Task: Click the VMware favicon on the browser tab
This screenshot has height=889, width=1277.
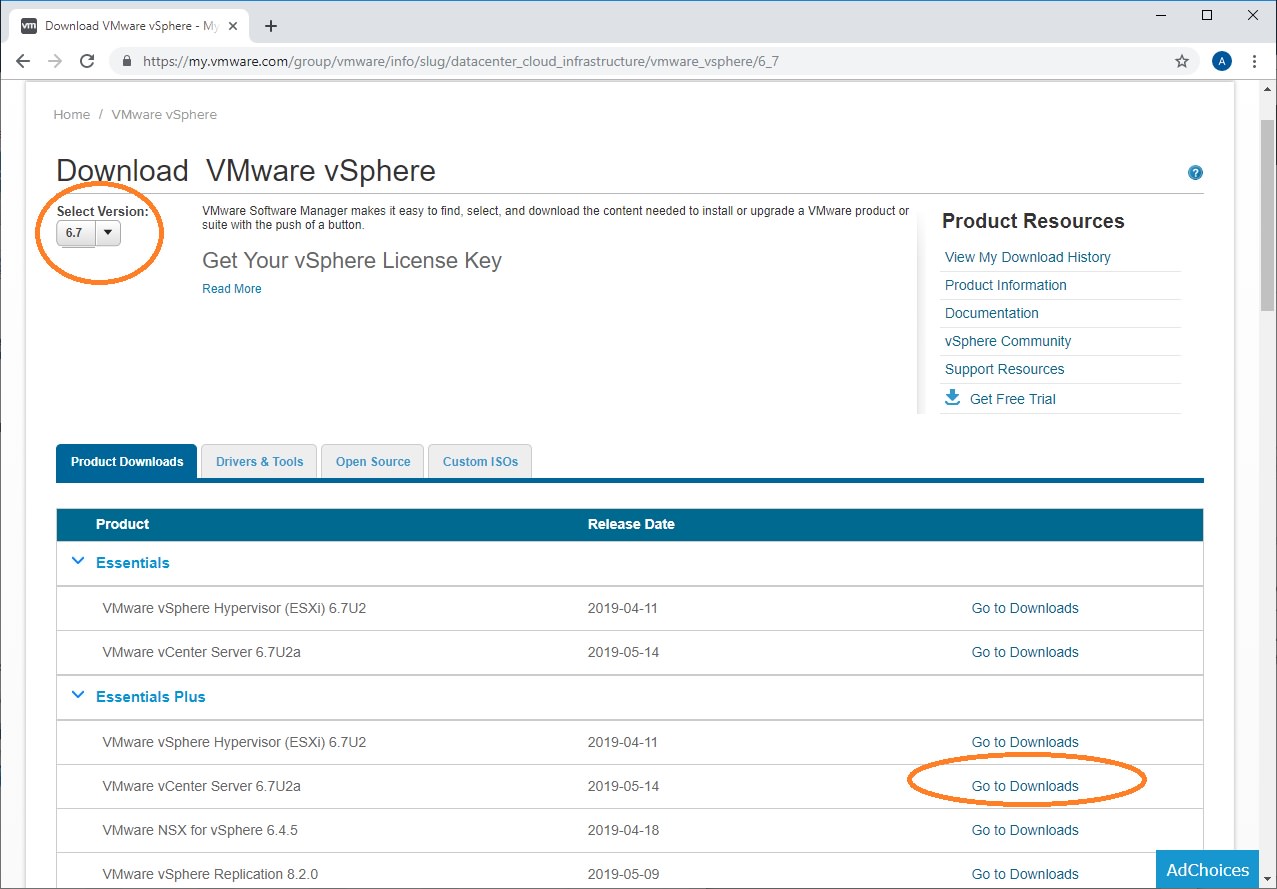Action: (29, 26)
